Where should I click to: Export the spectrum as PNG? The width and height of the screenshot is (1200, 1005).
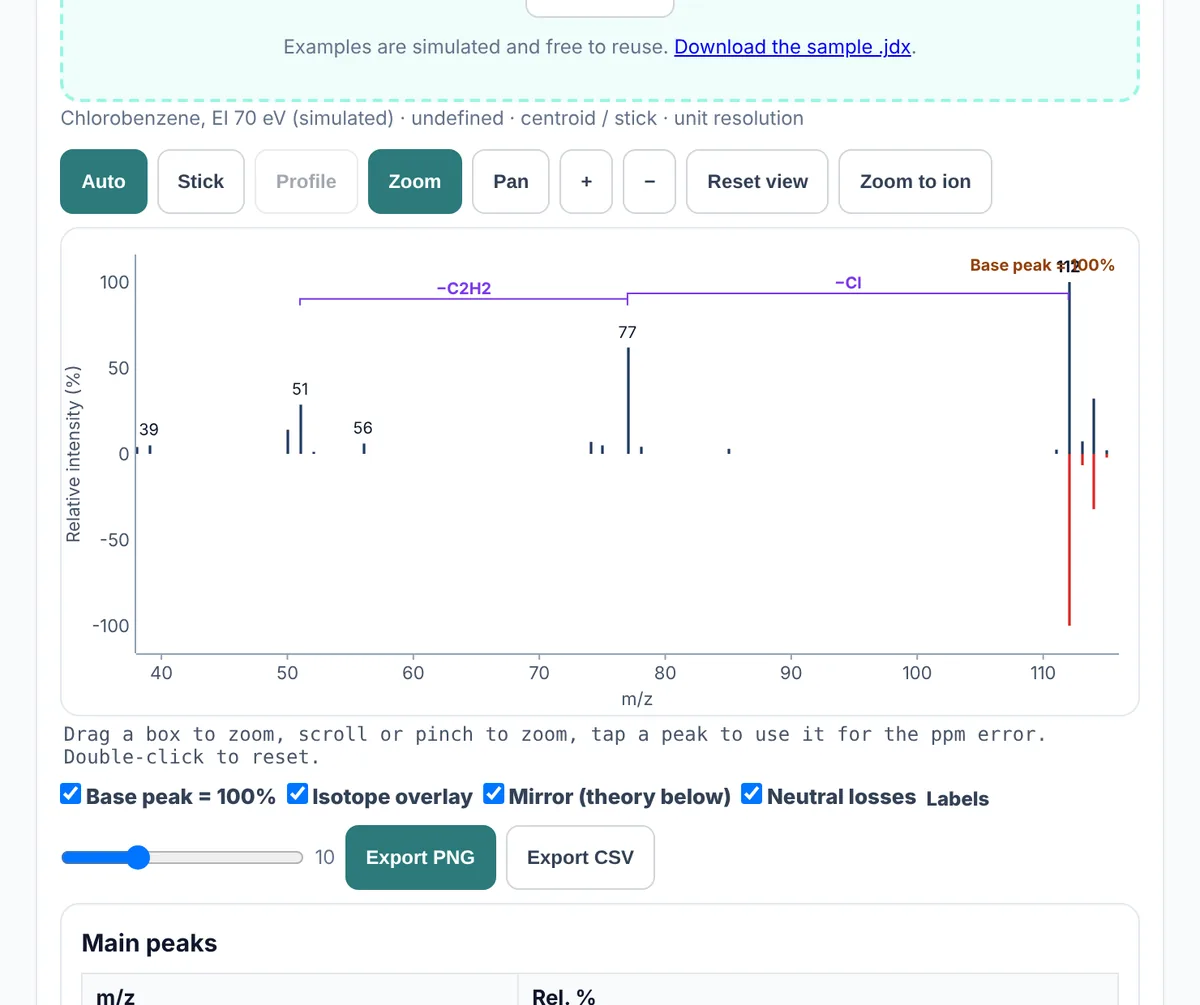[x=420, y=857]
